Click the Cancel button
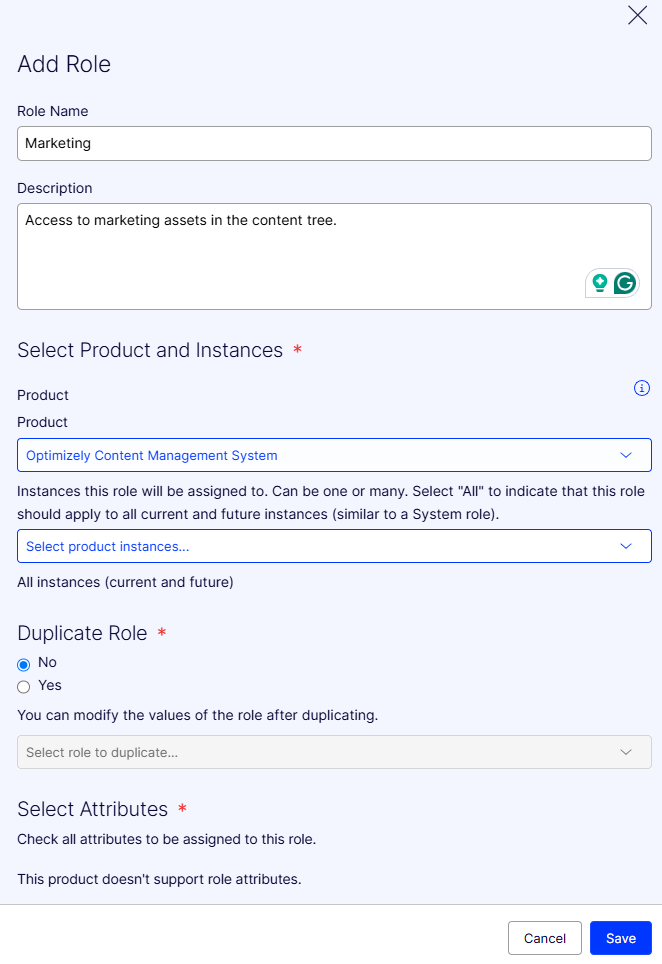Viewport: 662px width, 964px height. pos(545,938)
